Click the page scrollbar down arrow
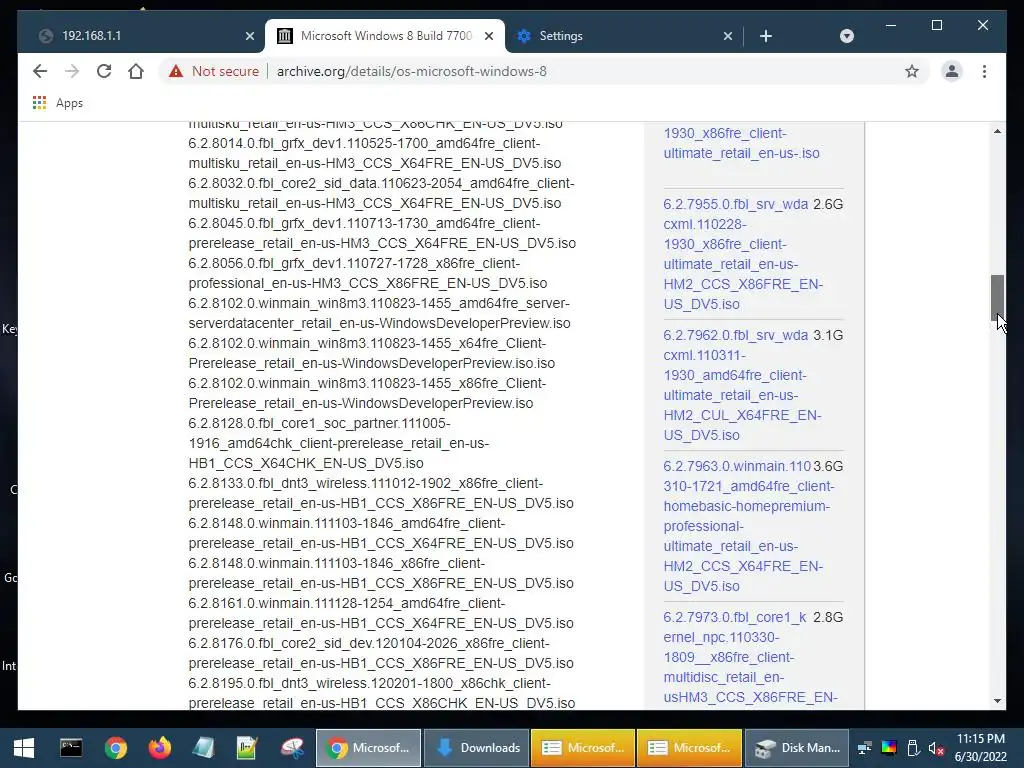Image resolution: width=1024 pixels, height=768 pixels. coord(997,701)
